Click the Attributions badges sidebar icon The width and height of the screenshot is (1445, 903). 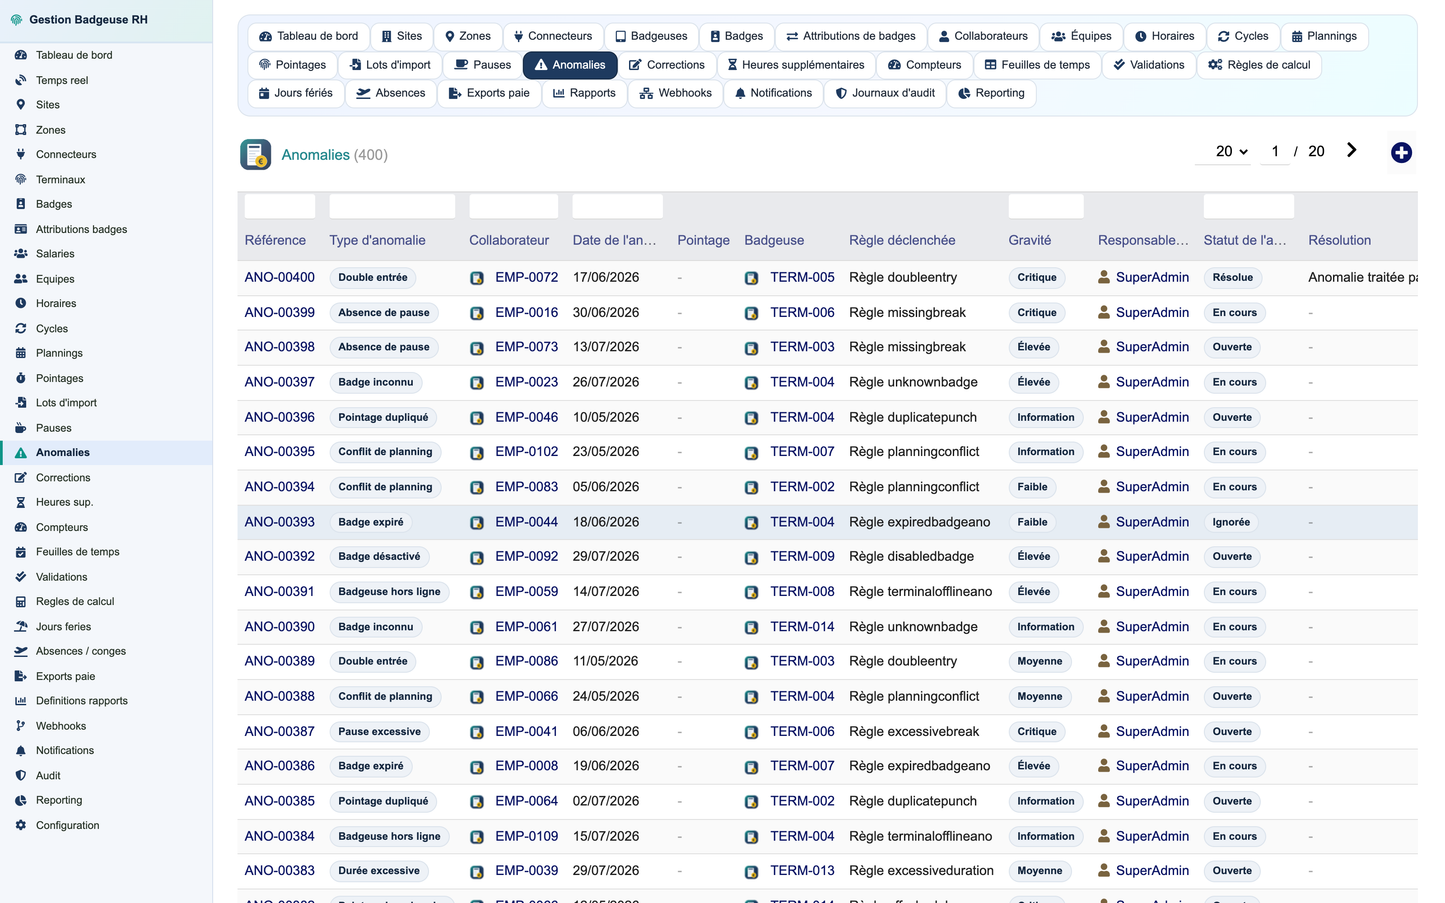20,229
